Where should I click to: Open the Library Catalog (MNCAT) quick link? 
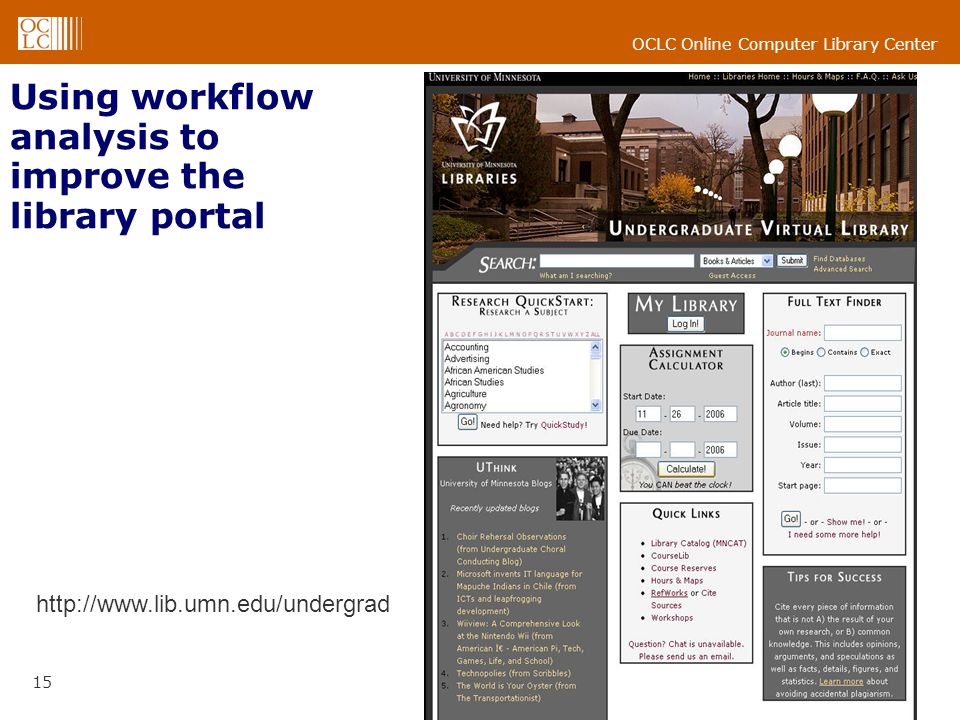click(699, 543)
